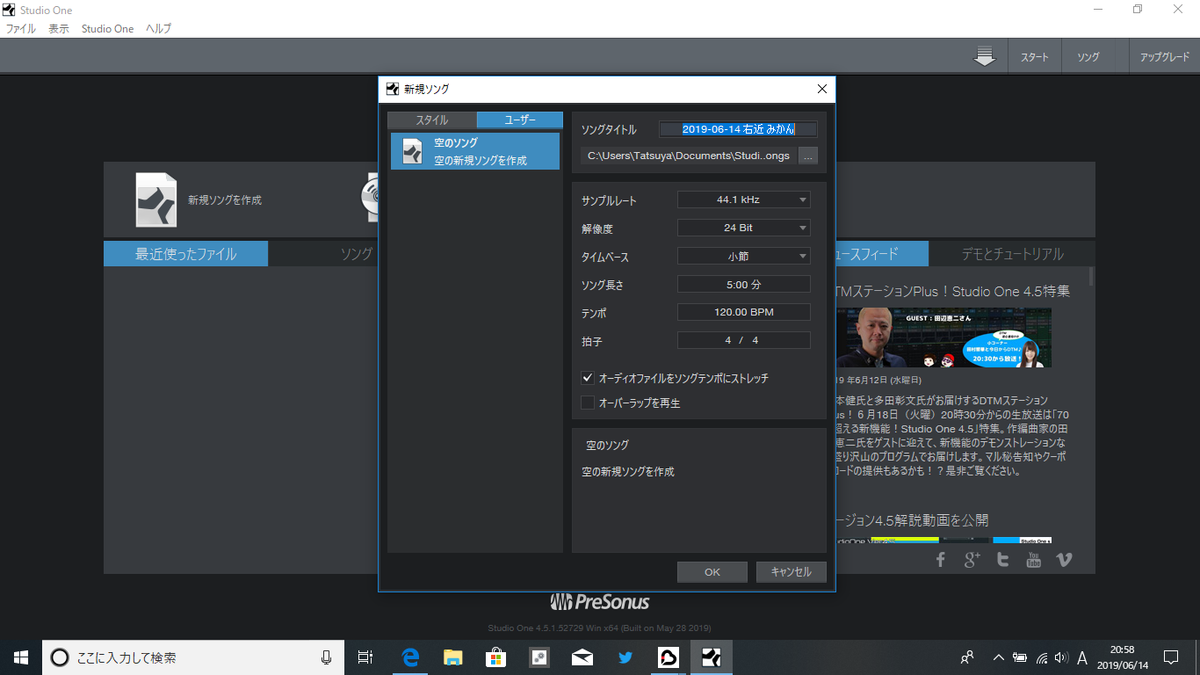Click the time signature 4 / 4 field
The width and height of the screenshot is (1200, 675).
(x=744, y=340)
